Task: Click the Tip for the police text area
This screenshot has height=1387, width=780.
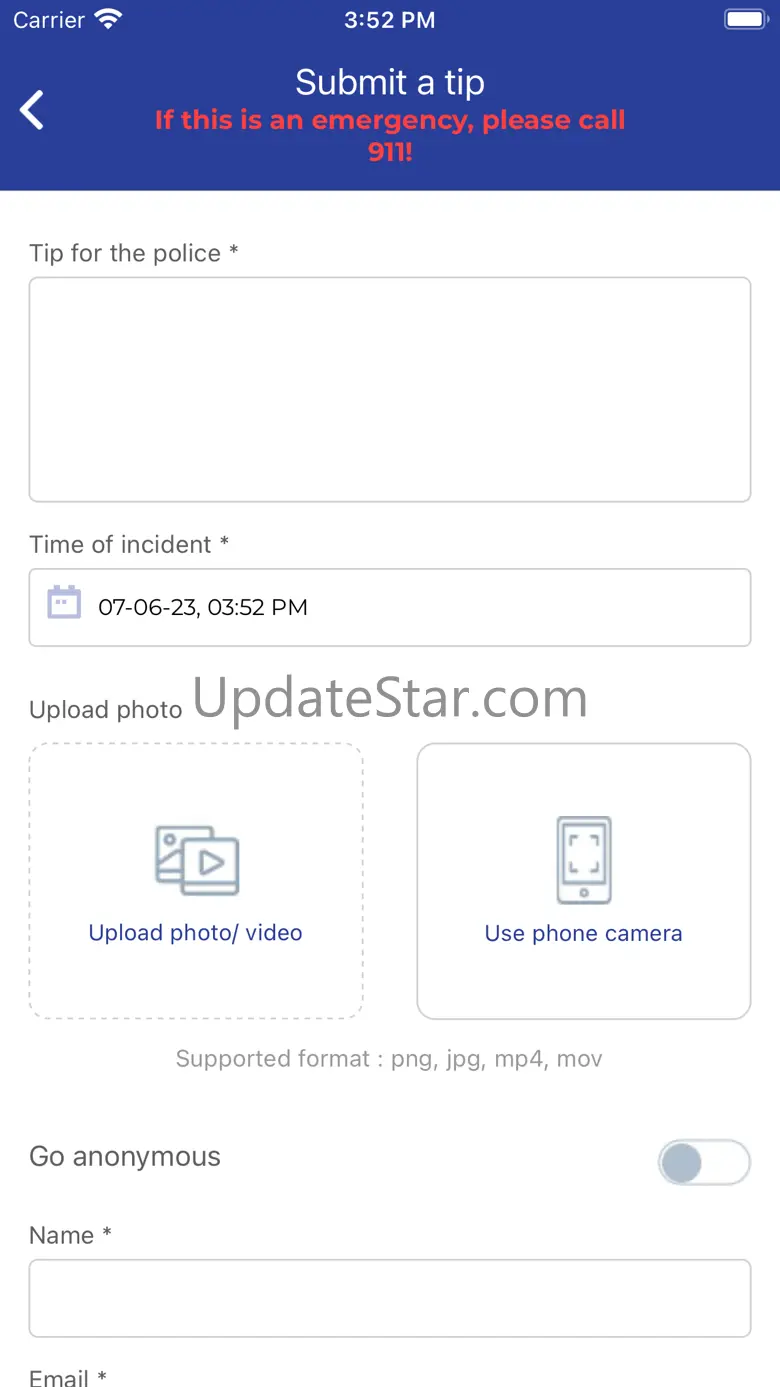Action: tap(390, 389)
